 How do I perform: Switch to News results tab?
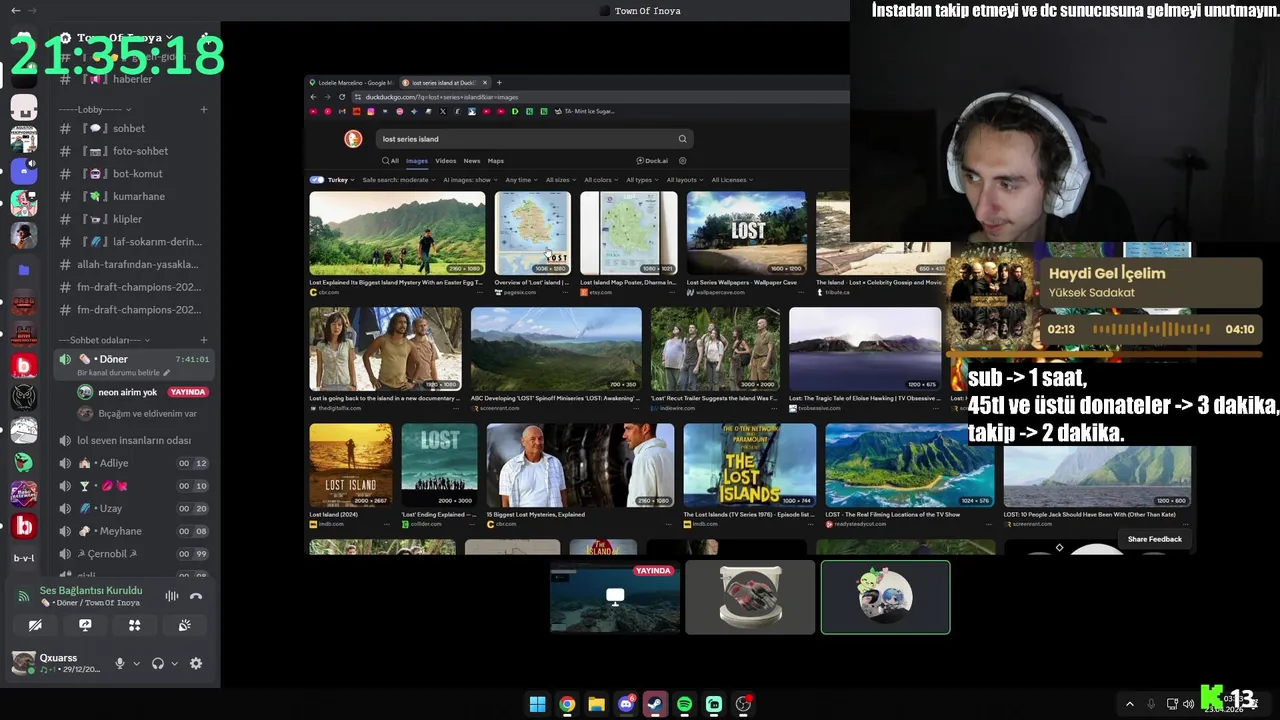click(472, 161)
